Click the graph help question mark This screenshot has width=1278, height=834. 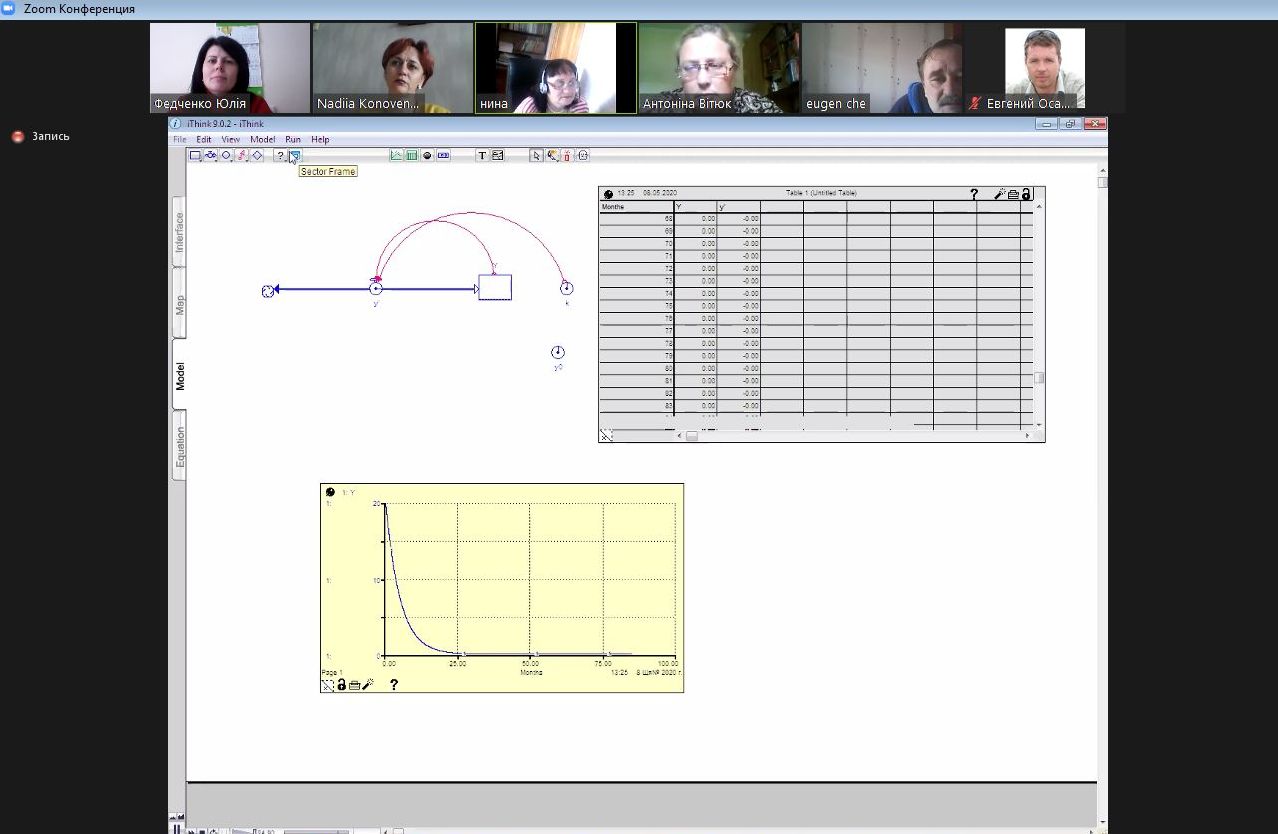(394, 685)
